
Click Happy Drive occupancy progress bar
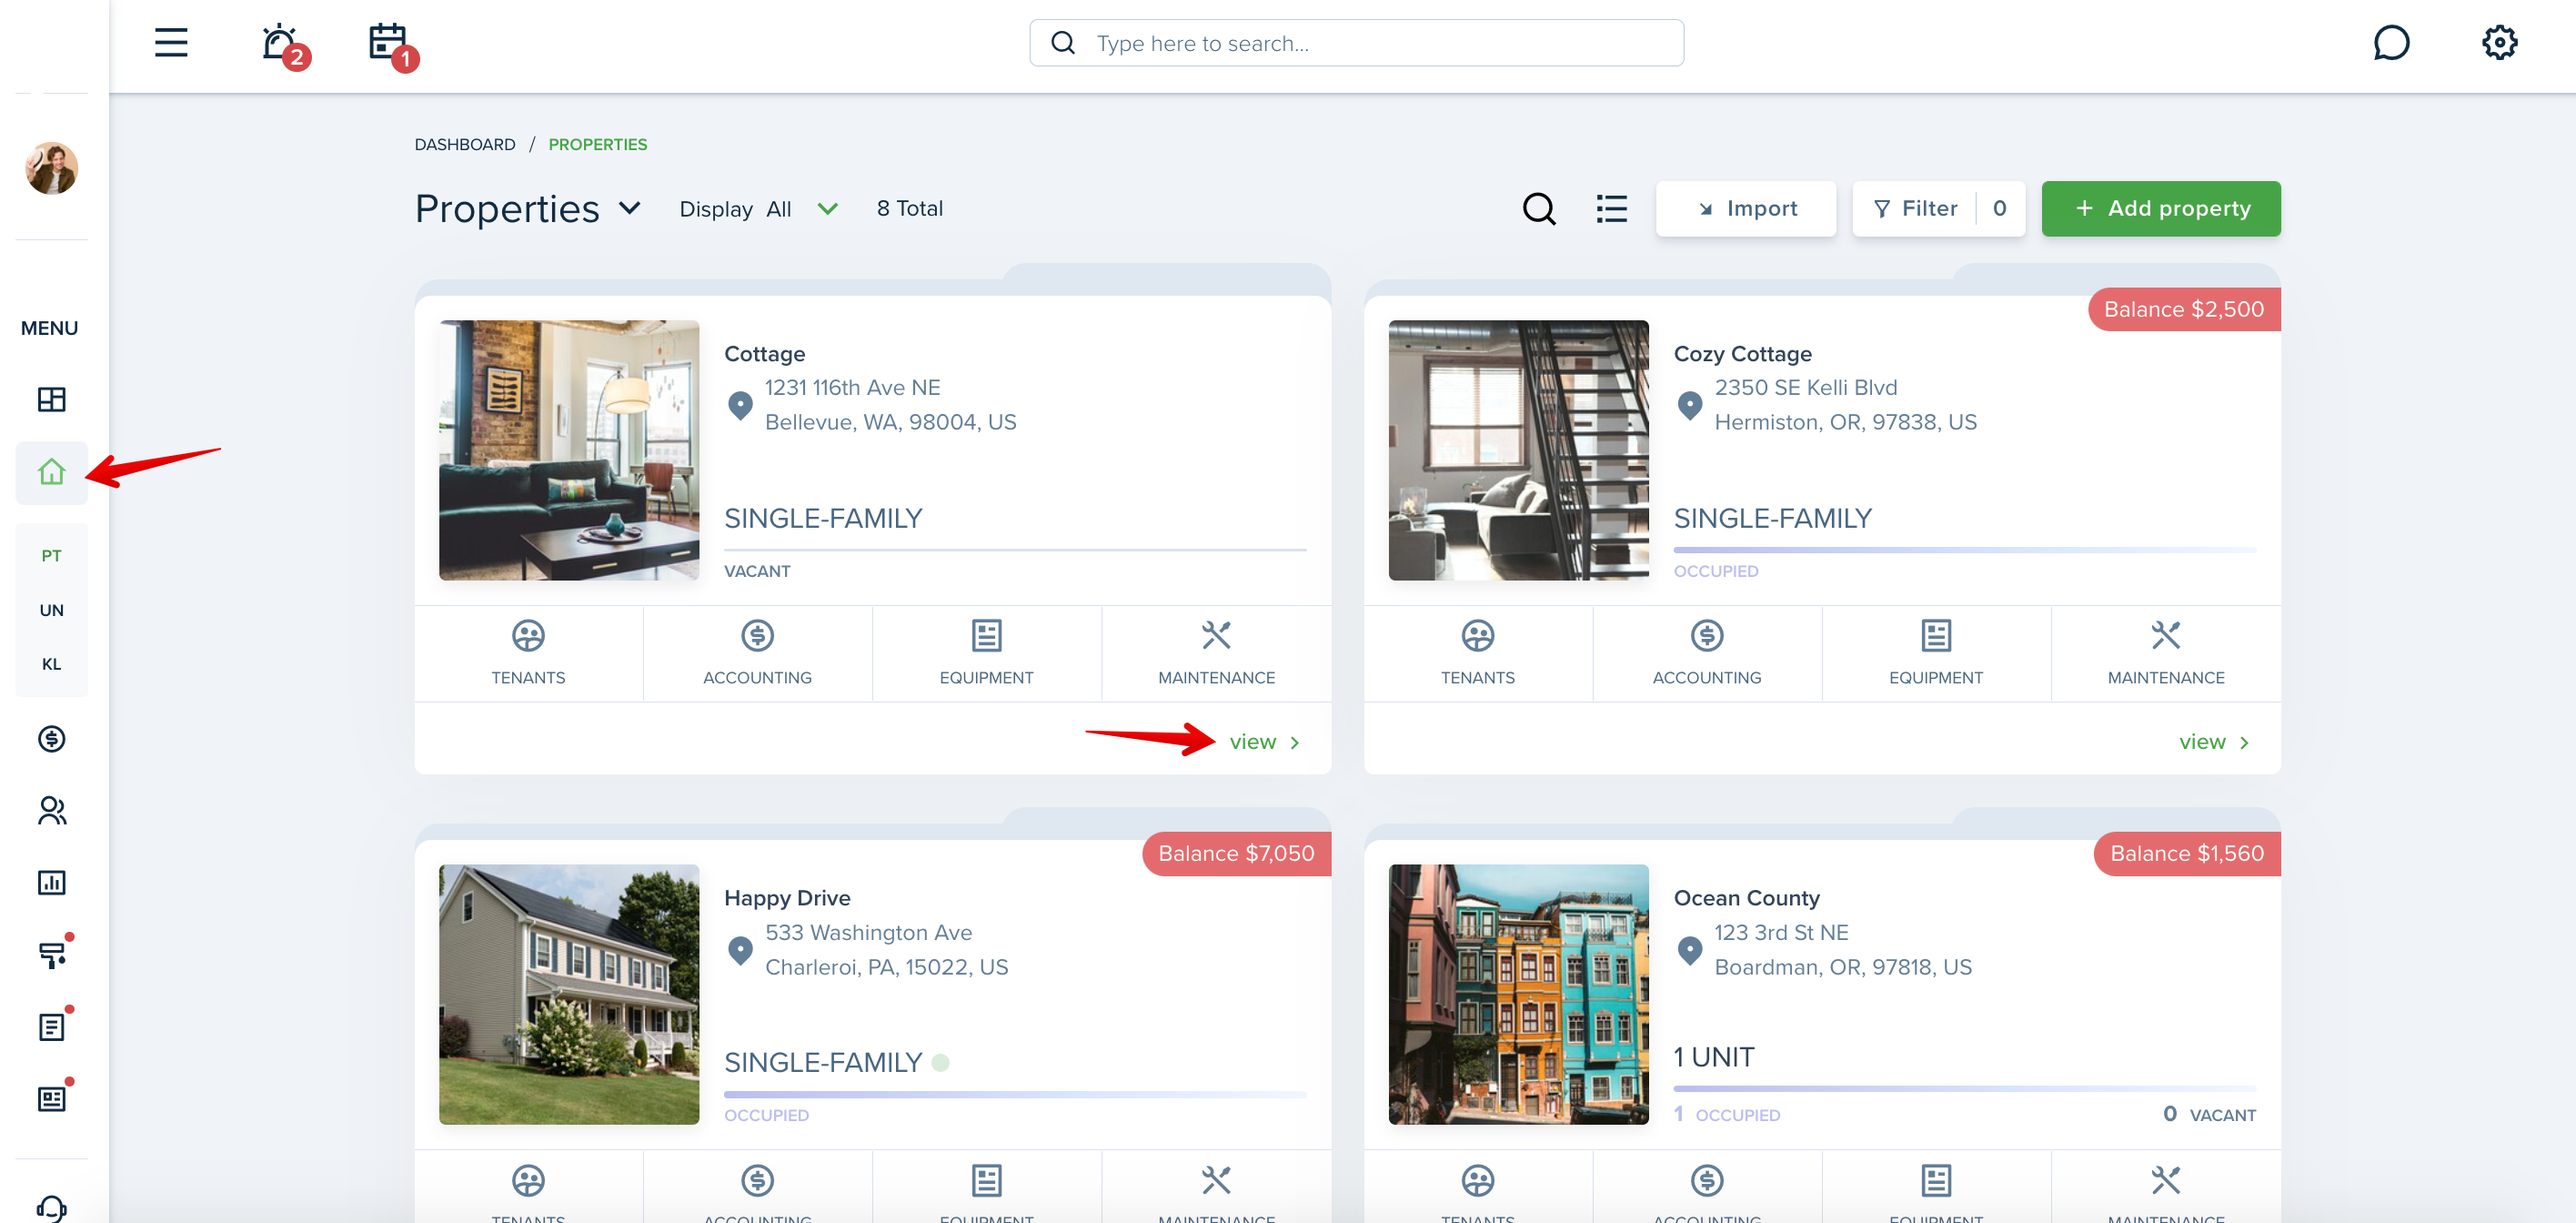click(x=1015, y=1094)
